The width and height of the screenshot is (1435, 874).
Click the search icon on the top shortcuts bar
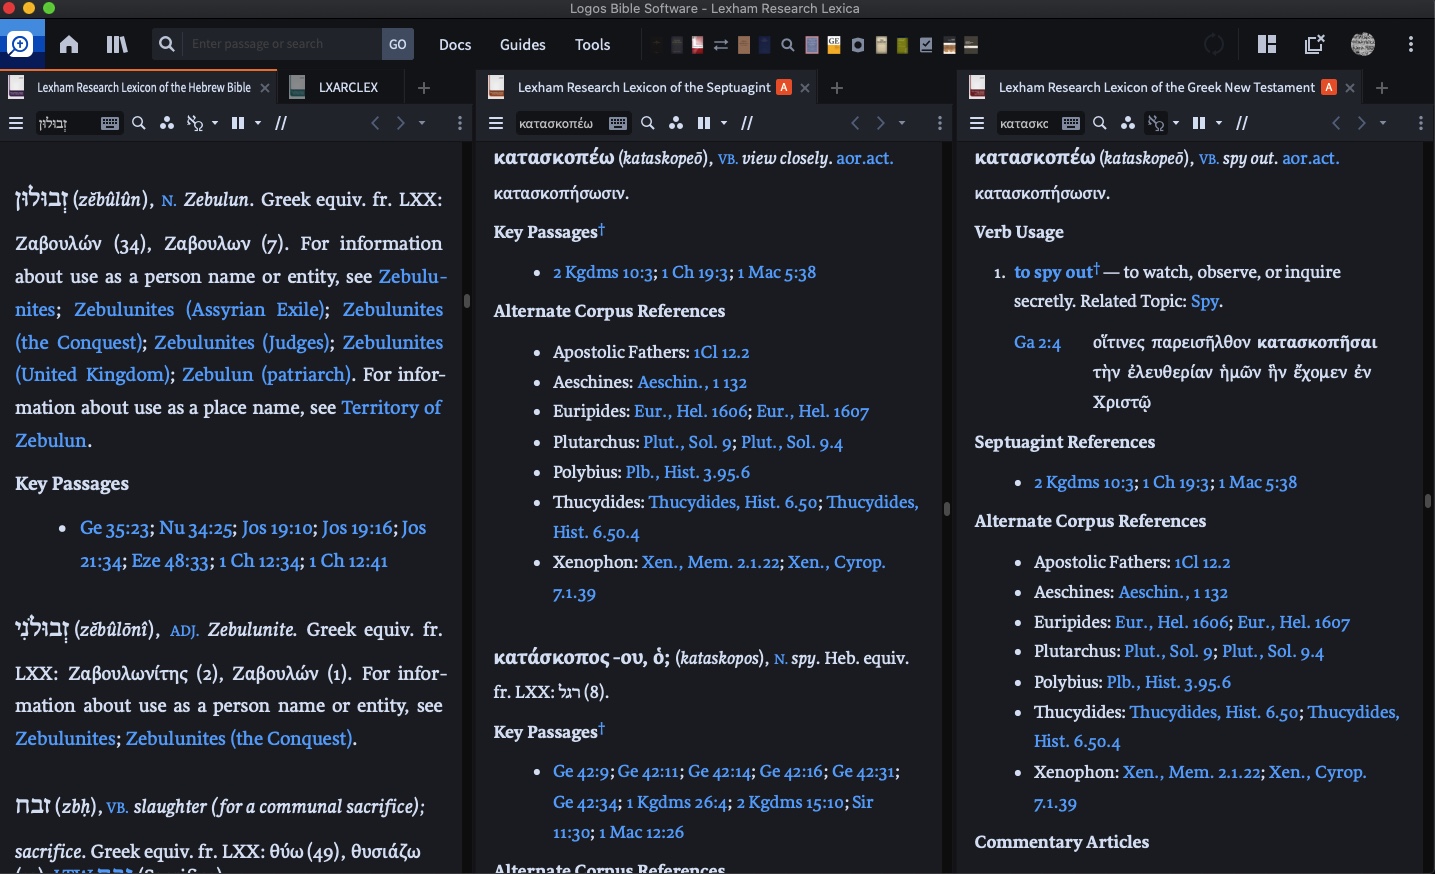(x=787, y=44)
